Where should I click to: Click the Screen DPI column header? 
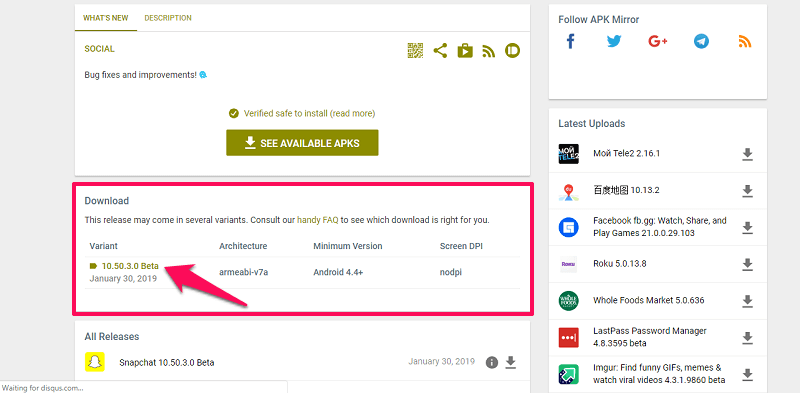[x=461, y=246]
